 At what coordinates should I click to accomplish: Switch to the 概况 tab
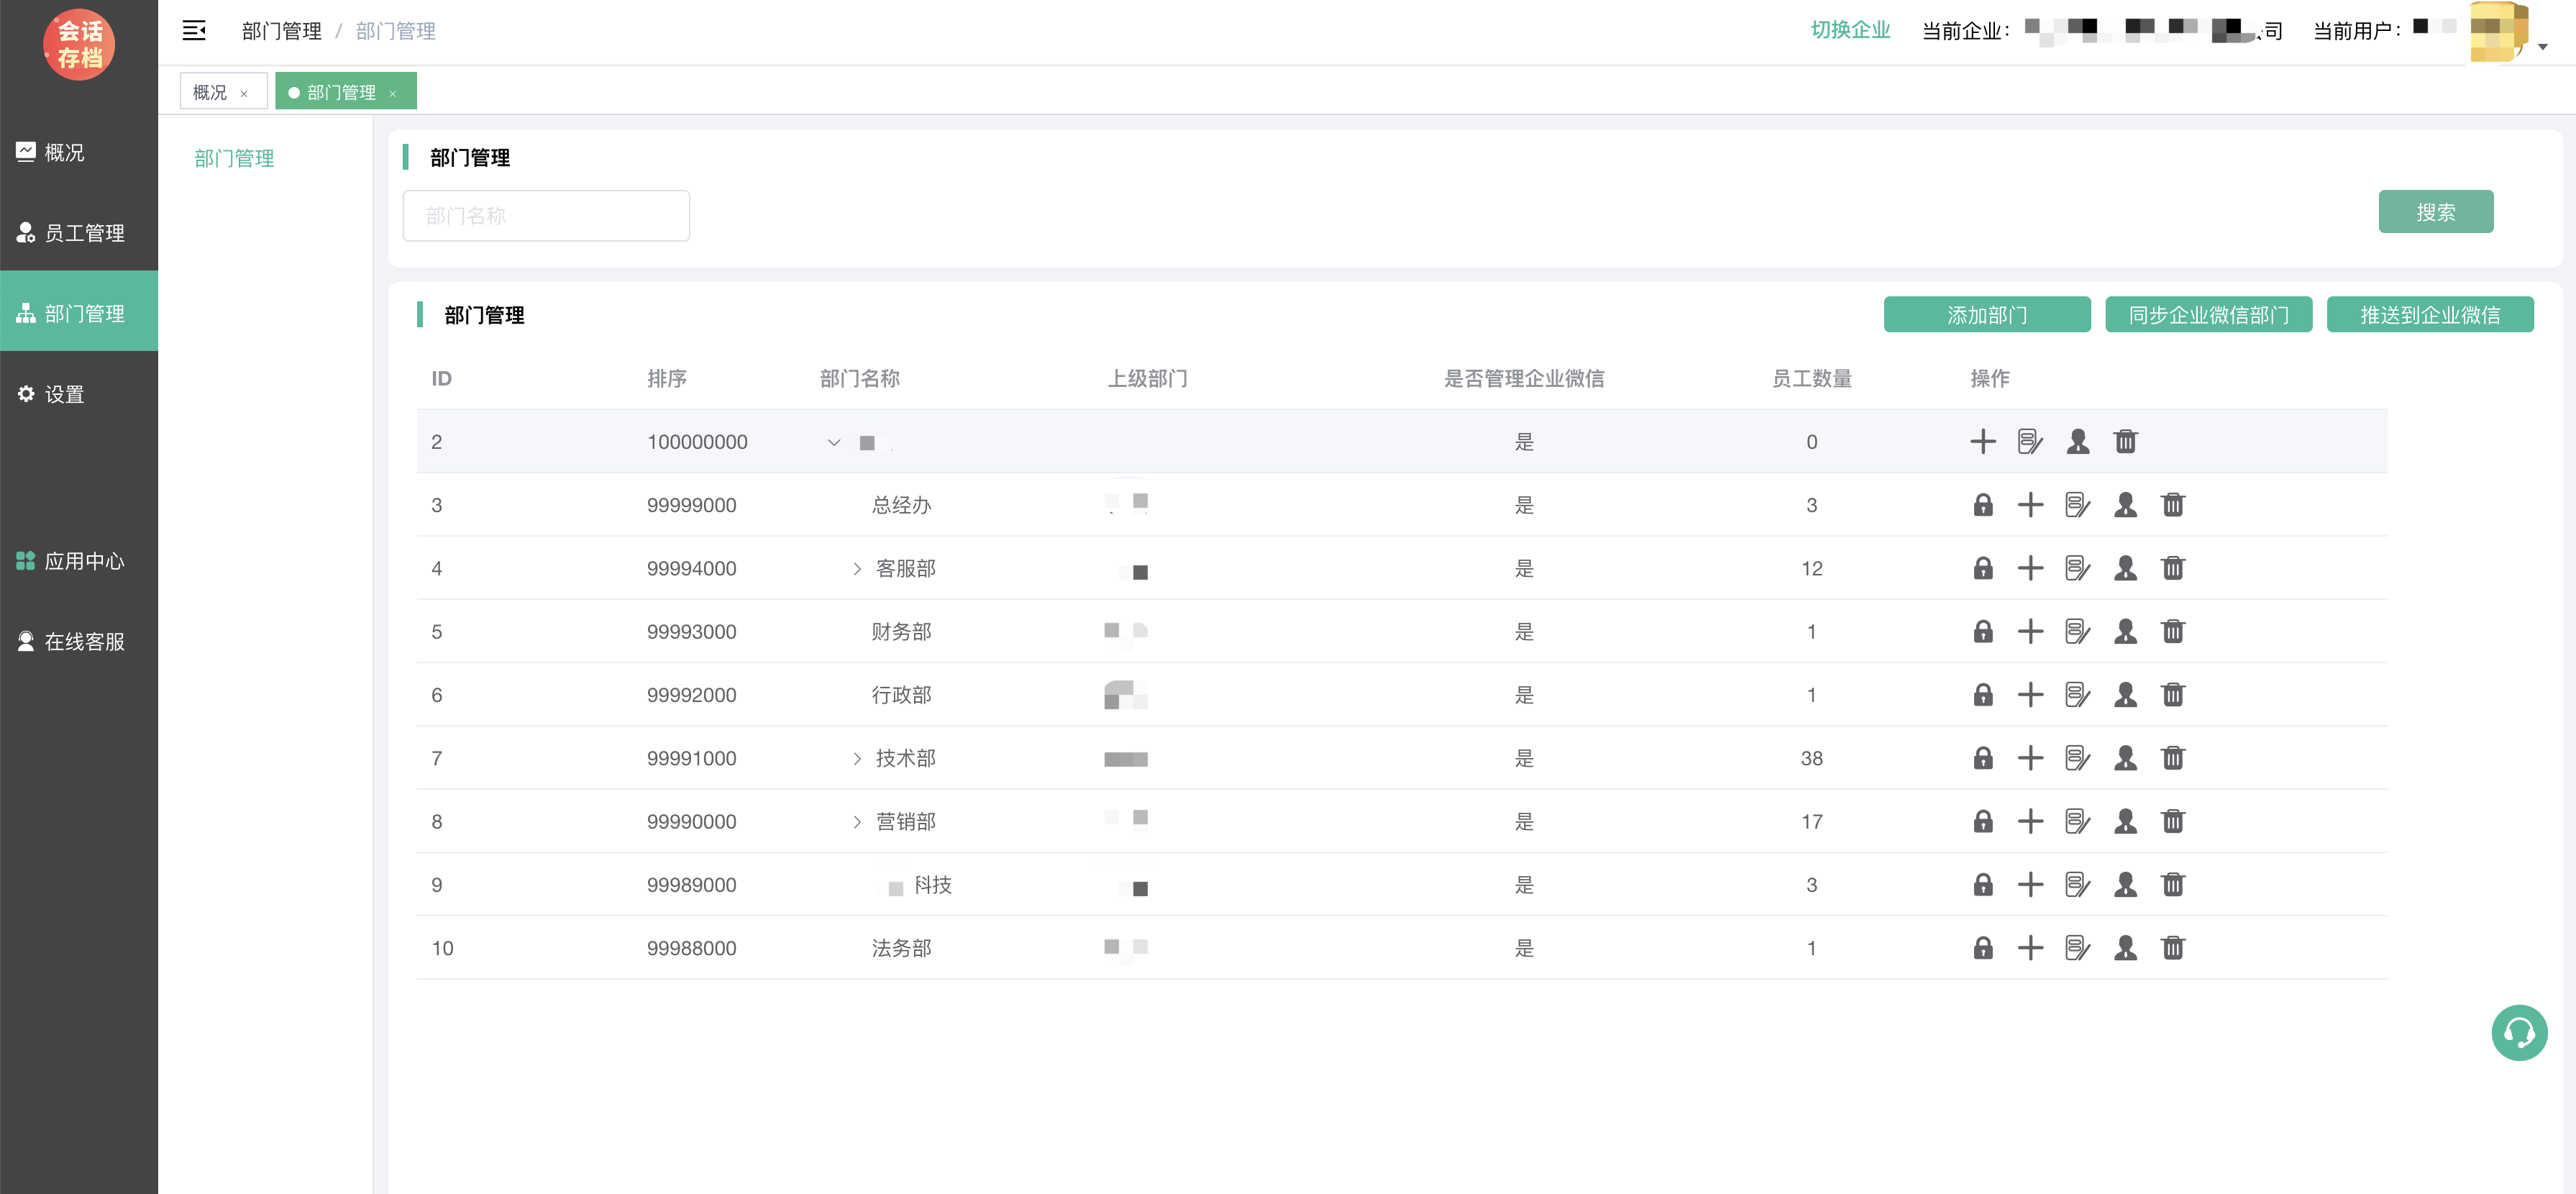point(210,92)
